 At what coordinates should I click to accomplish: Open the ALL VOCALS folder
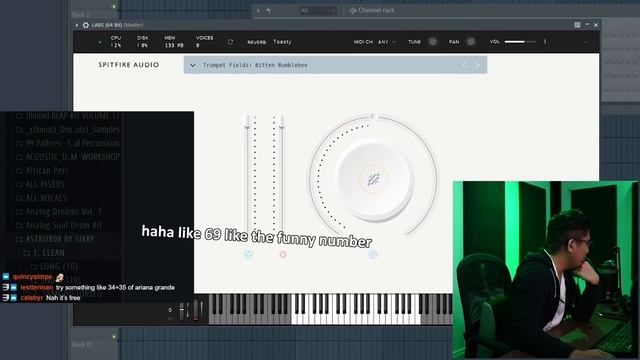(x=41, y=198)
